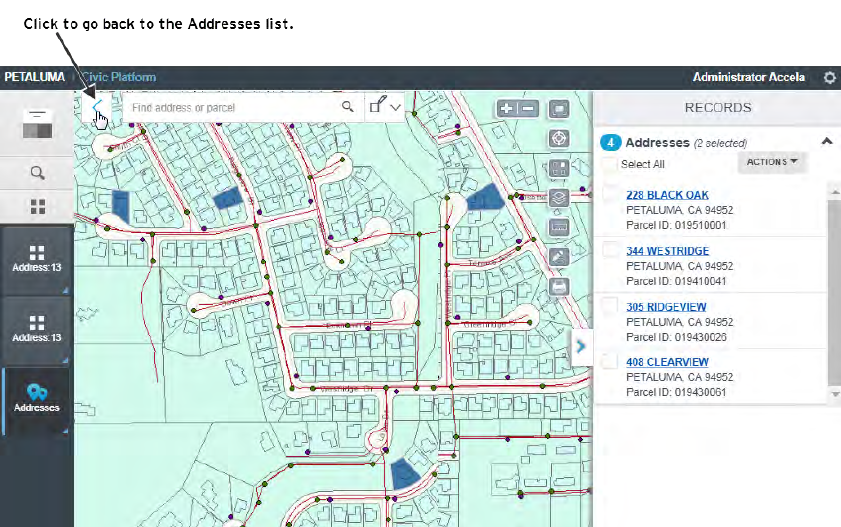
Task: Click the magnifier icon in search box
Action: [348, 107]
